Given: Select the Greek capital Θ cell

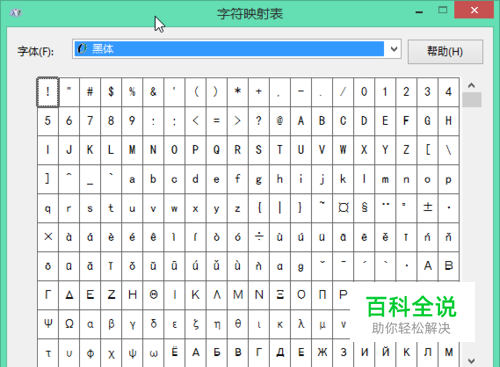Looking at the screenshot, I should [x=153, y=295].
